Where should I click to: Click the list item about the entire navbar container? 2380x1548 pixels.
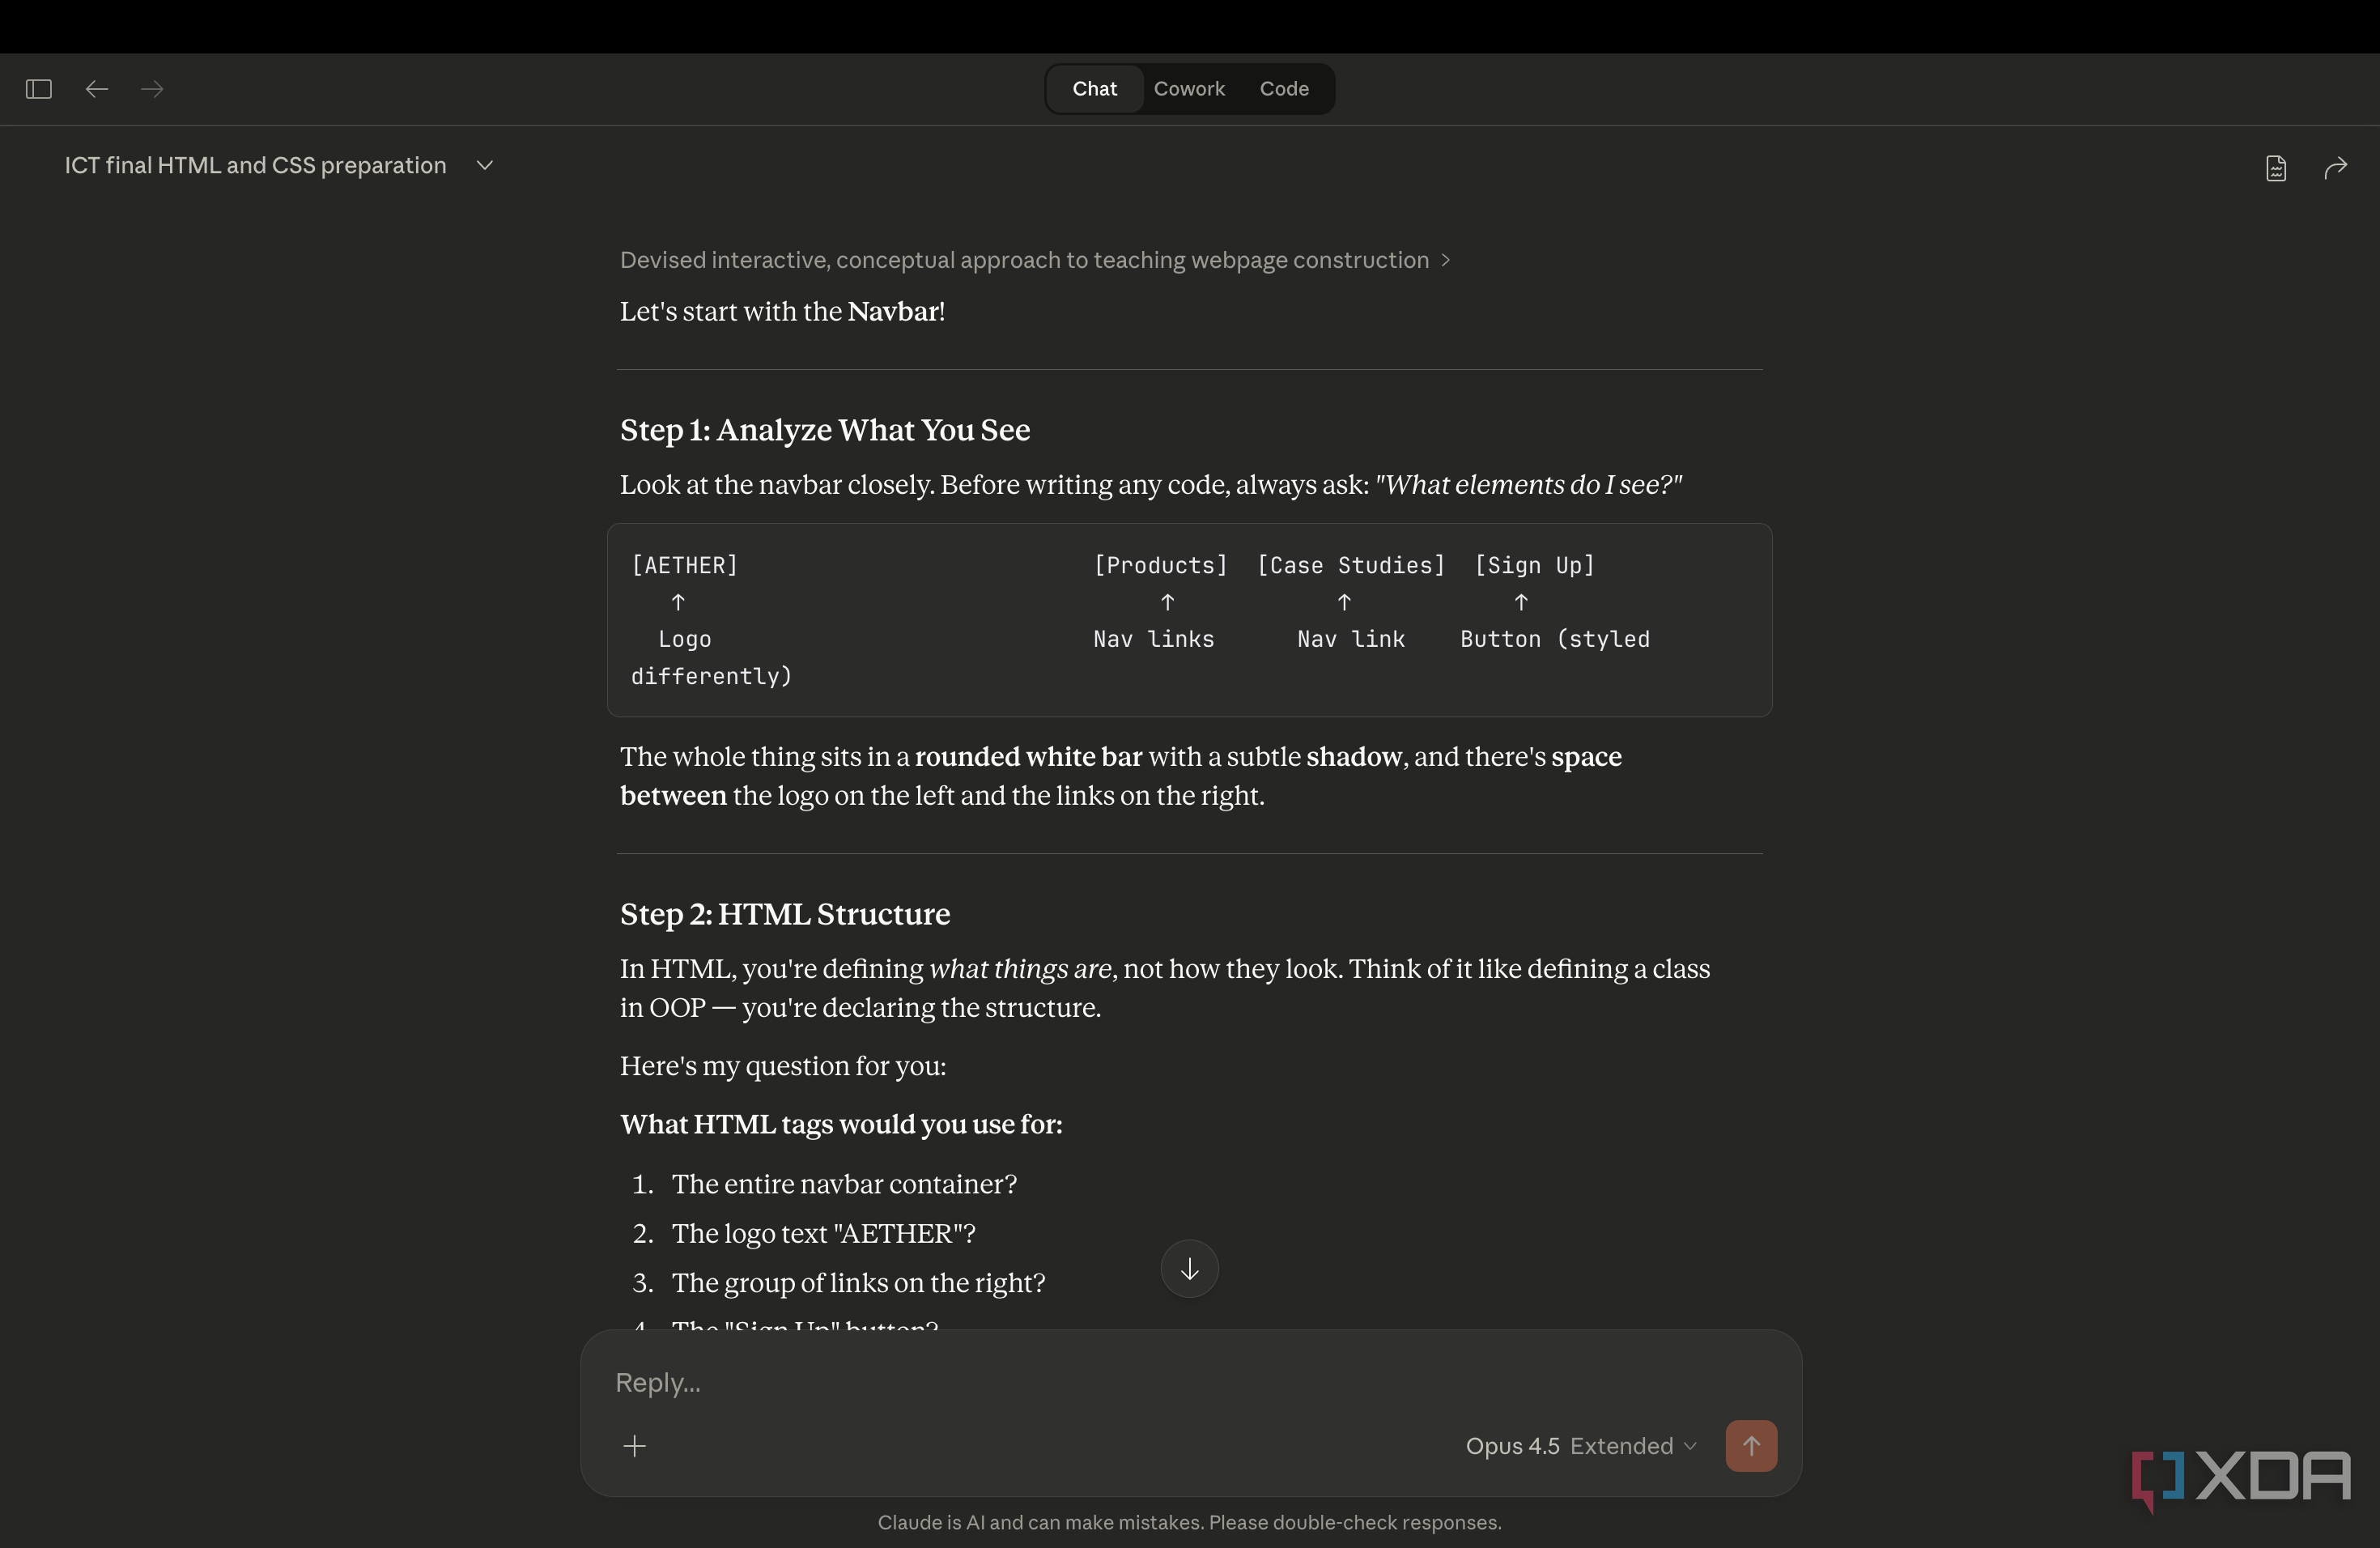point(844,1184)
